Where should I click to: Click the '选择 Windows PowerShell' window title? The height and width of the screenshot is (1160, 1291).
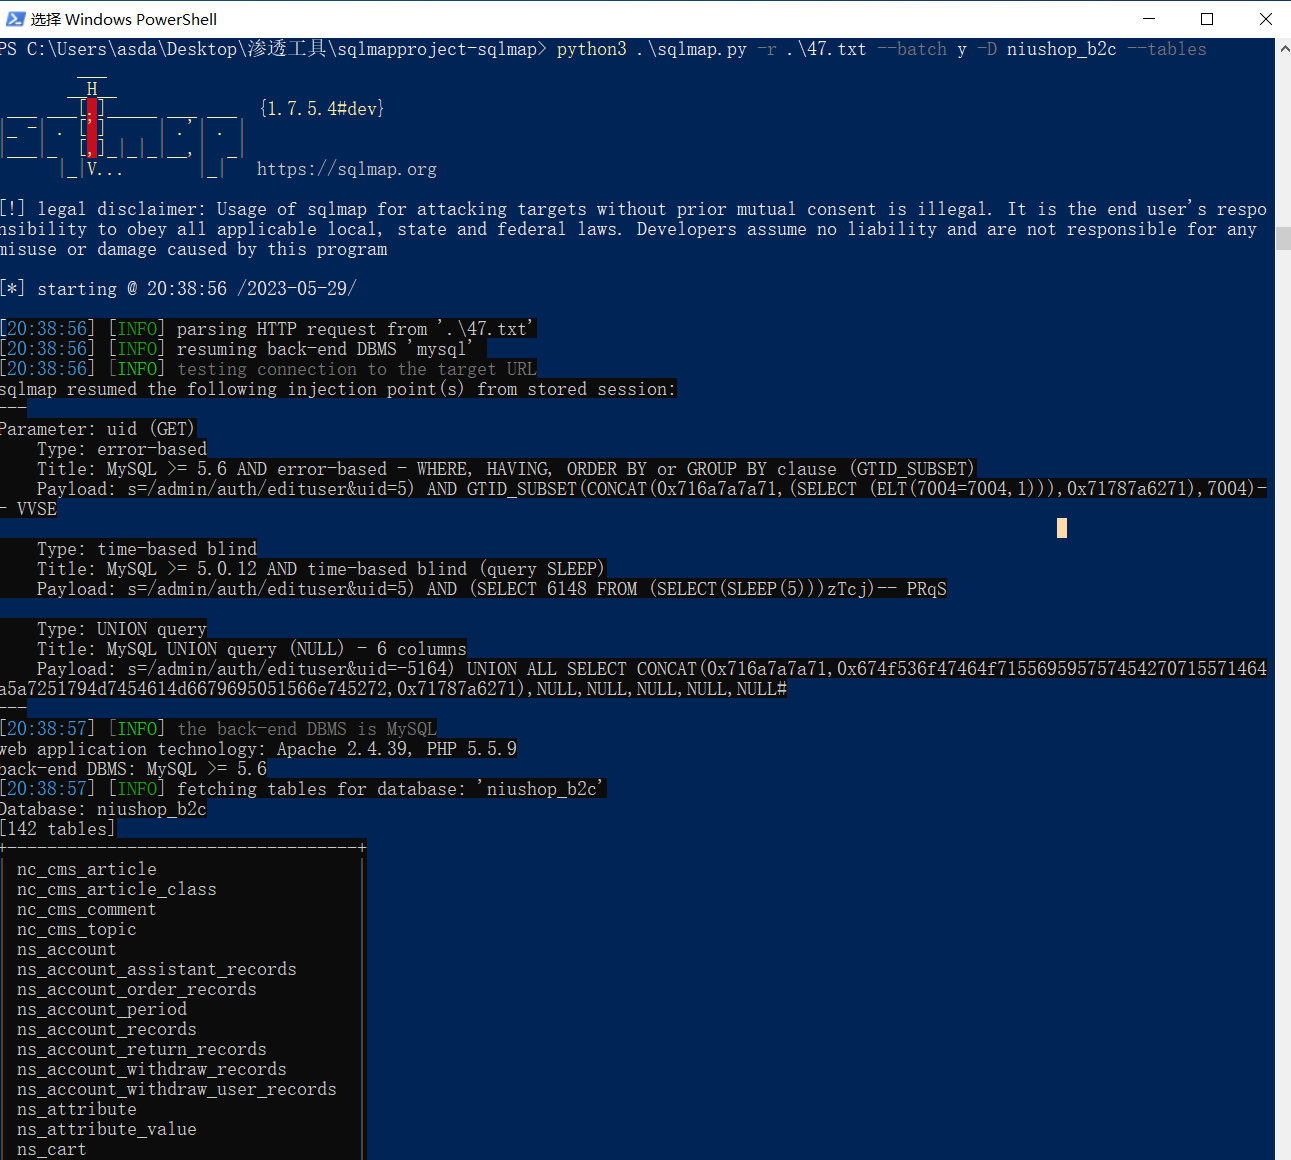124,19
